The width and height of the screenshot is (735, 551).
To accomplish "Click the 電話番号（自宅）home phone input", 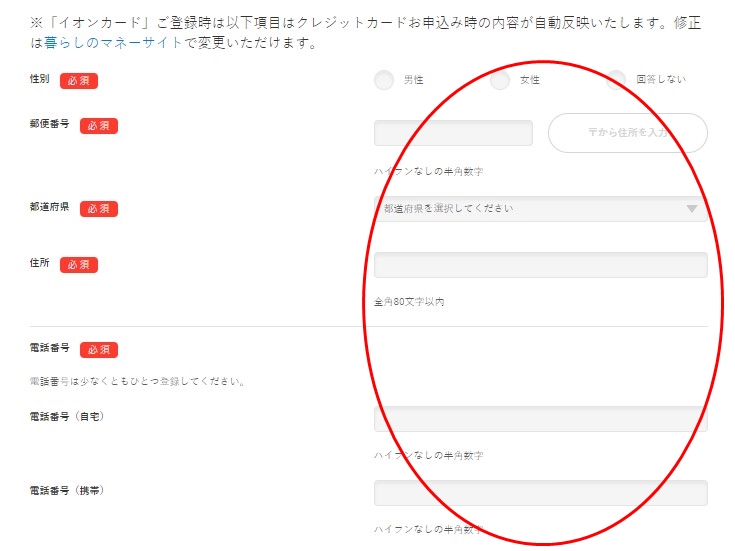I will pyautogui.click(x=540, y=419).
